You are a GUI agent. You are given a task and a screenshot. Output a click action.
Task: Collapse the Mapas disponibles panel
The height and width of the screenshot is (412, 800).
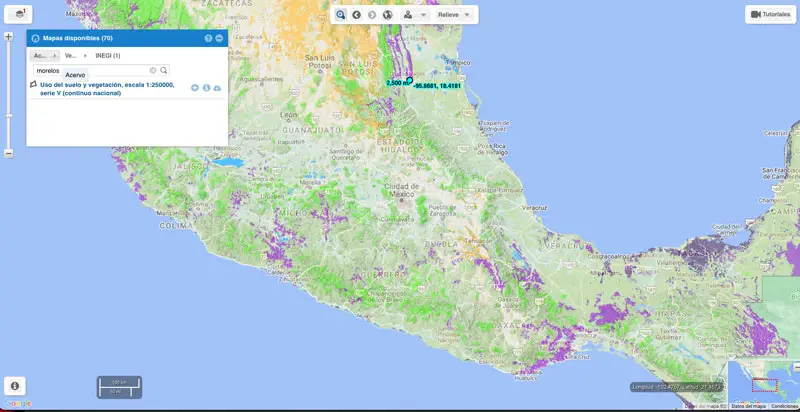tap(219, 38)
